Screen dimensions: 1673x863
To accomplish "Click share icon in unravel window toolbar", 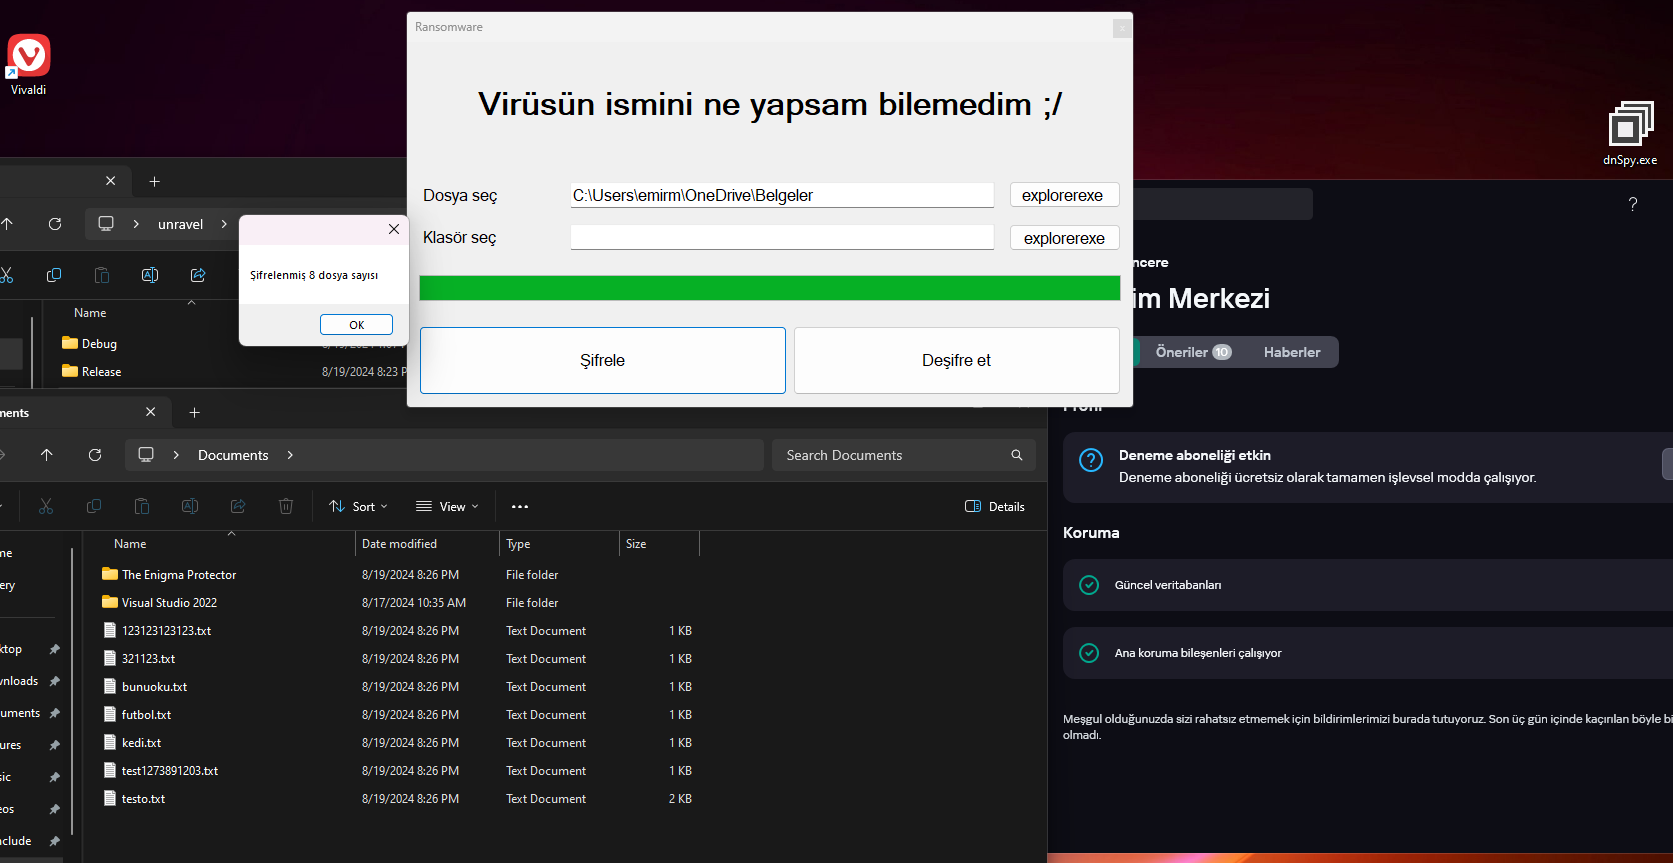I will tap(198, 275).
